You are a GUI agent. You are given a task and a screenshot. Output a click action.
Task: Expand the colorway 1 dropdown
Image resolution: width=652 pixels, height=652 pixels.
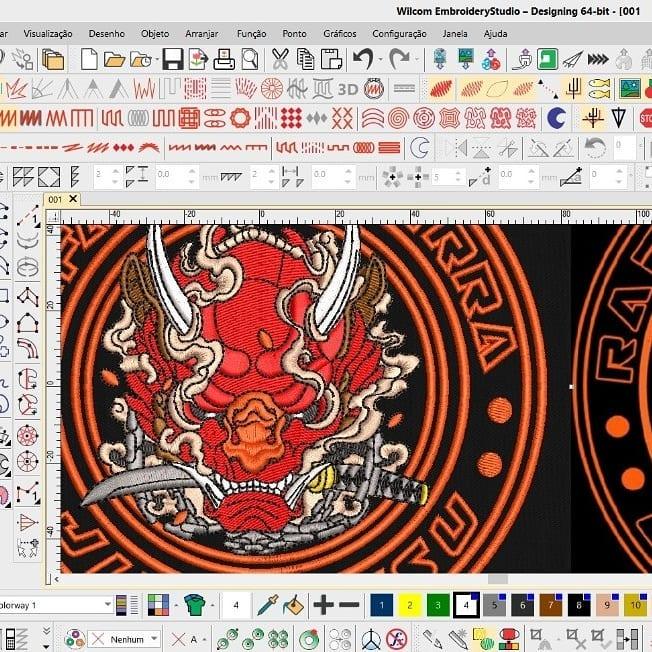[107, 604]
